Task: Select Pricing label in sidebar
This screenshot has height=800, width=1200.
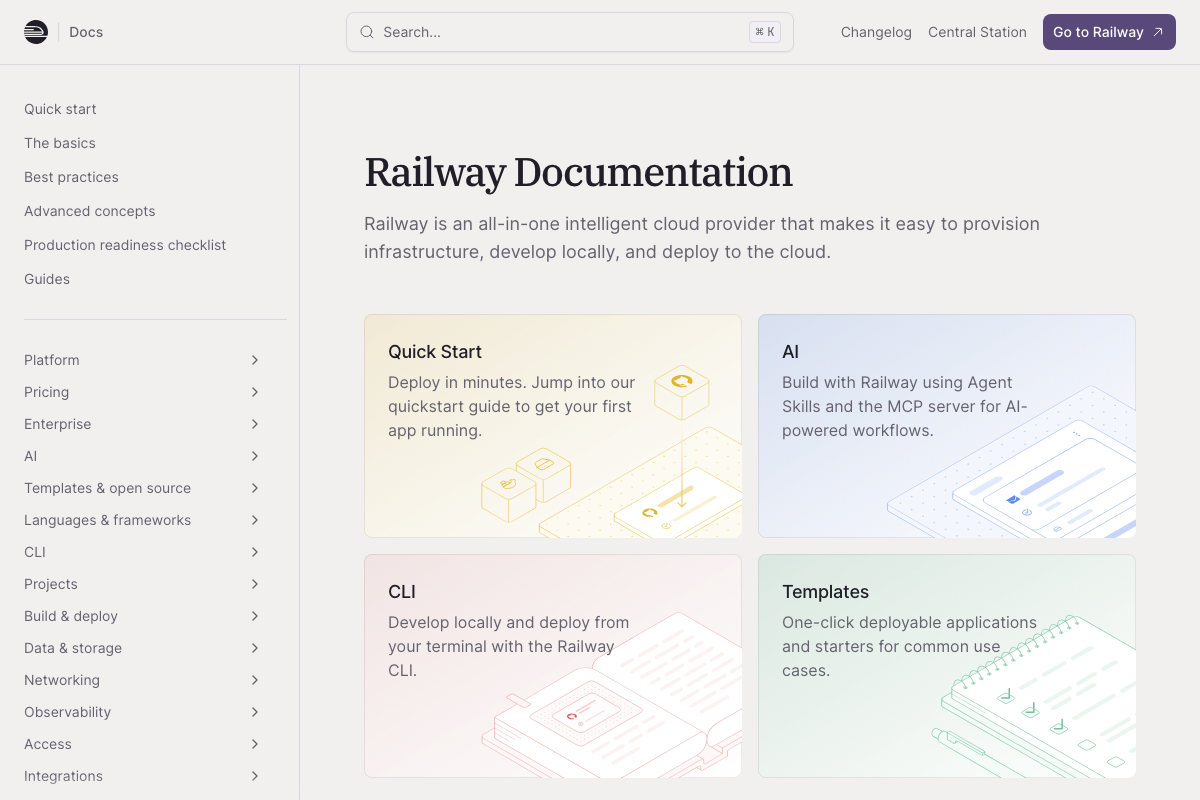Action: click(47, 392)
